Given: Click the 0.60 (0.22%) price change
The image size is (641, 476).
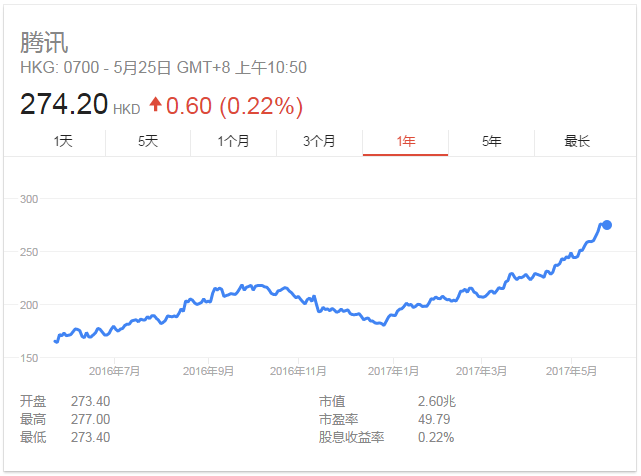Looking at the screenshot, I should (x=234, y=104).
